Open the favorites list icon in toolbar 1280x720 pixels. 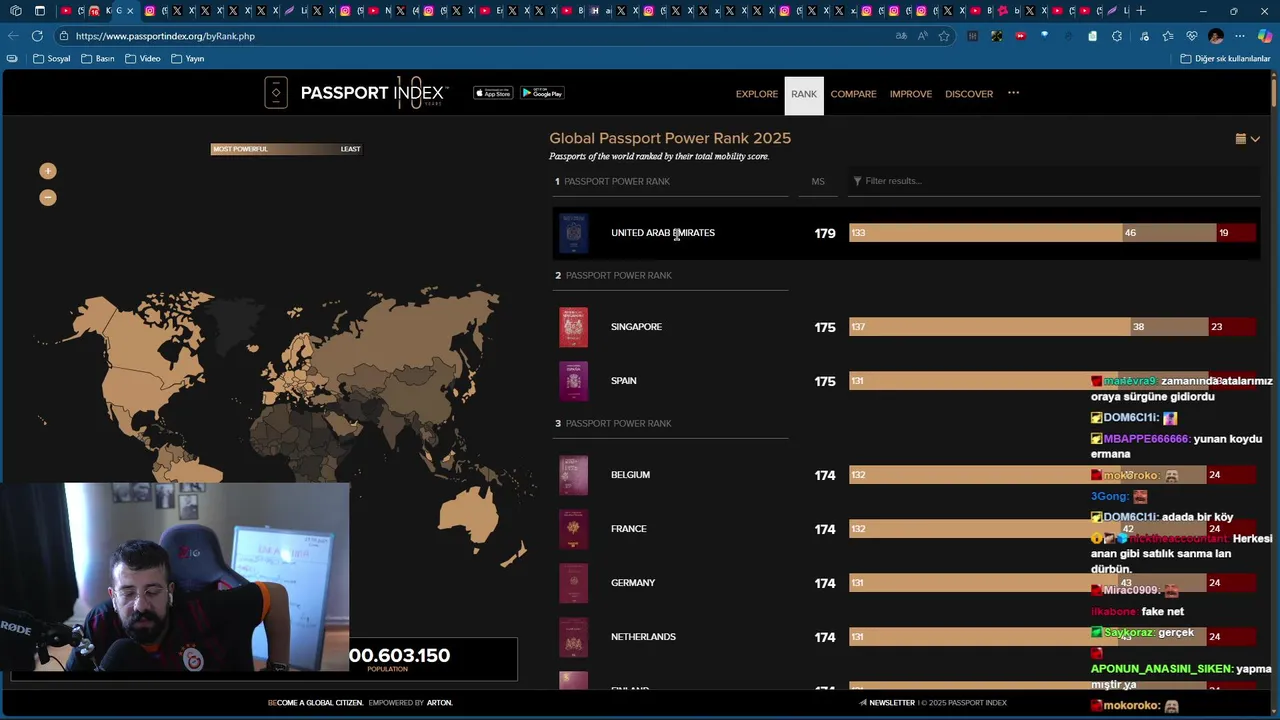point(1167,36)
